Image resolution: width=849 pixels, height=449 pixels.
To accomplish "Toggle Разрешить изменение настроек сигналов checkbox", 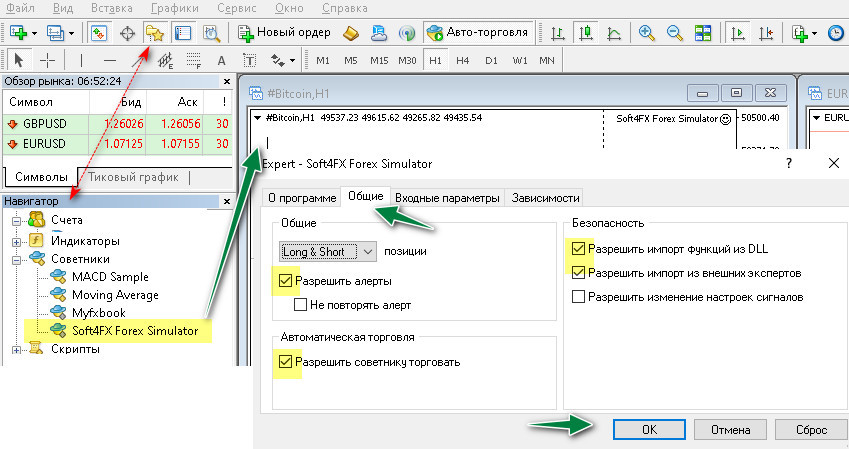I will click(578, 297).
